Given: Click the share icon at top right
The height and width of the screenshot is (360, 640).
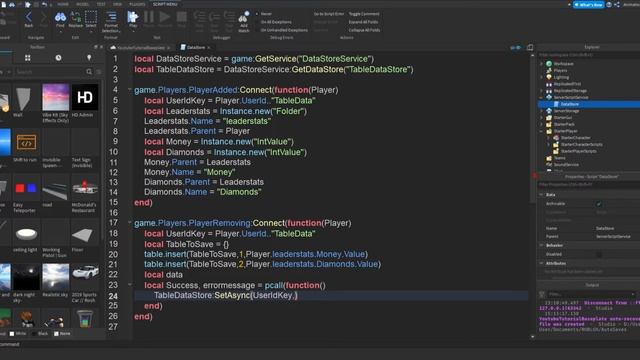Looking at the screenshot, I should pyautogui.click(x=617, y=4).
